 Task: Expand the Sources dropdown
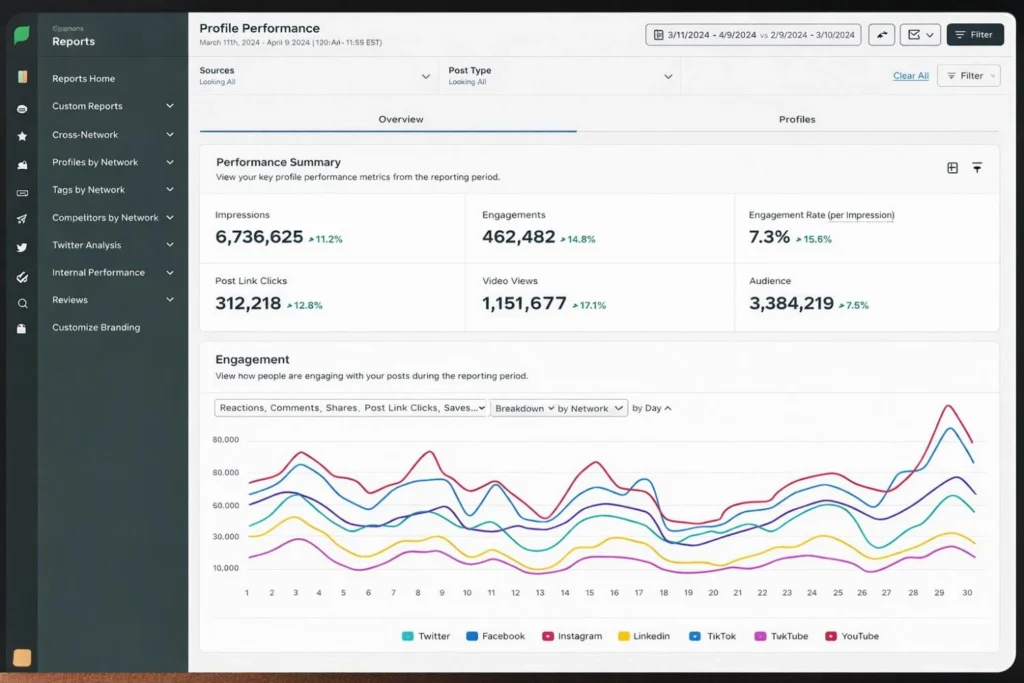pos(317,76)
